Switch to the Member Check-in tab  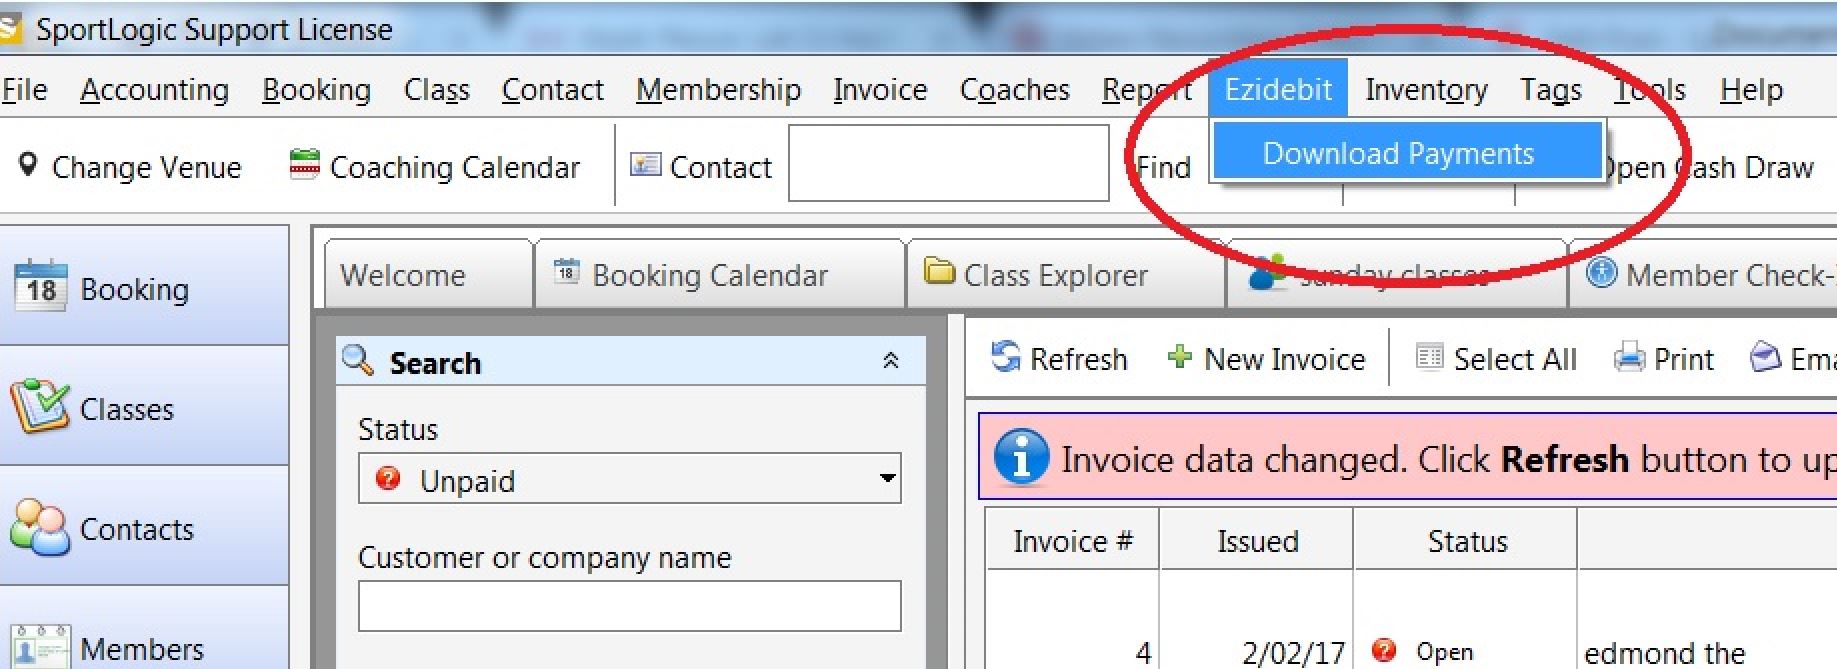point(1703,274)
